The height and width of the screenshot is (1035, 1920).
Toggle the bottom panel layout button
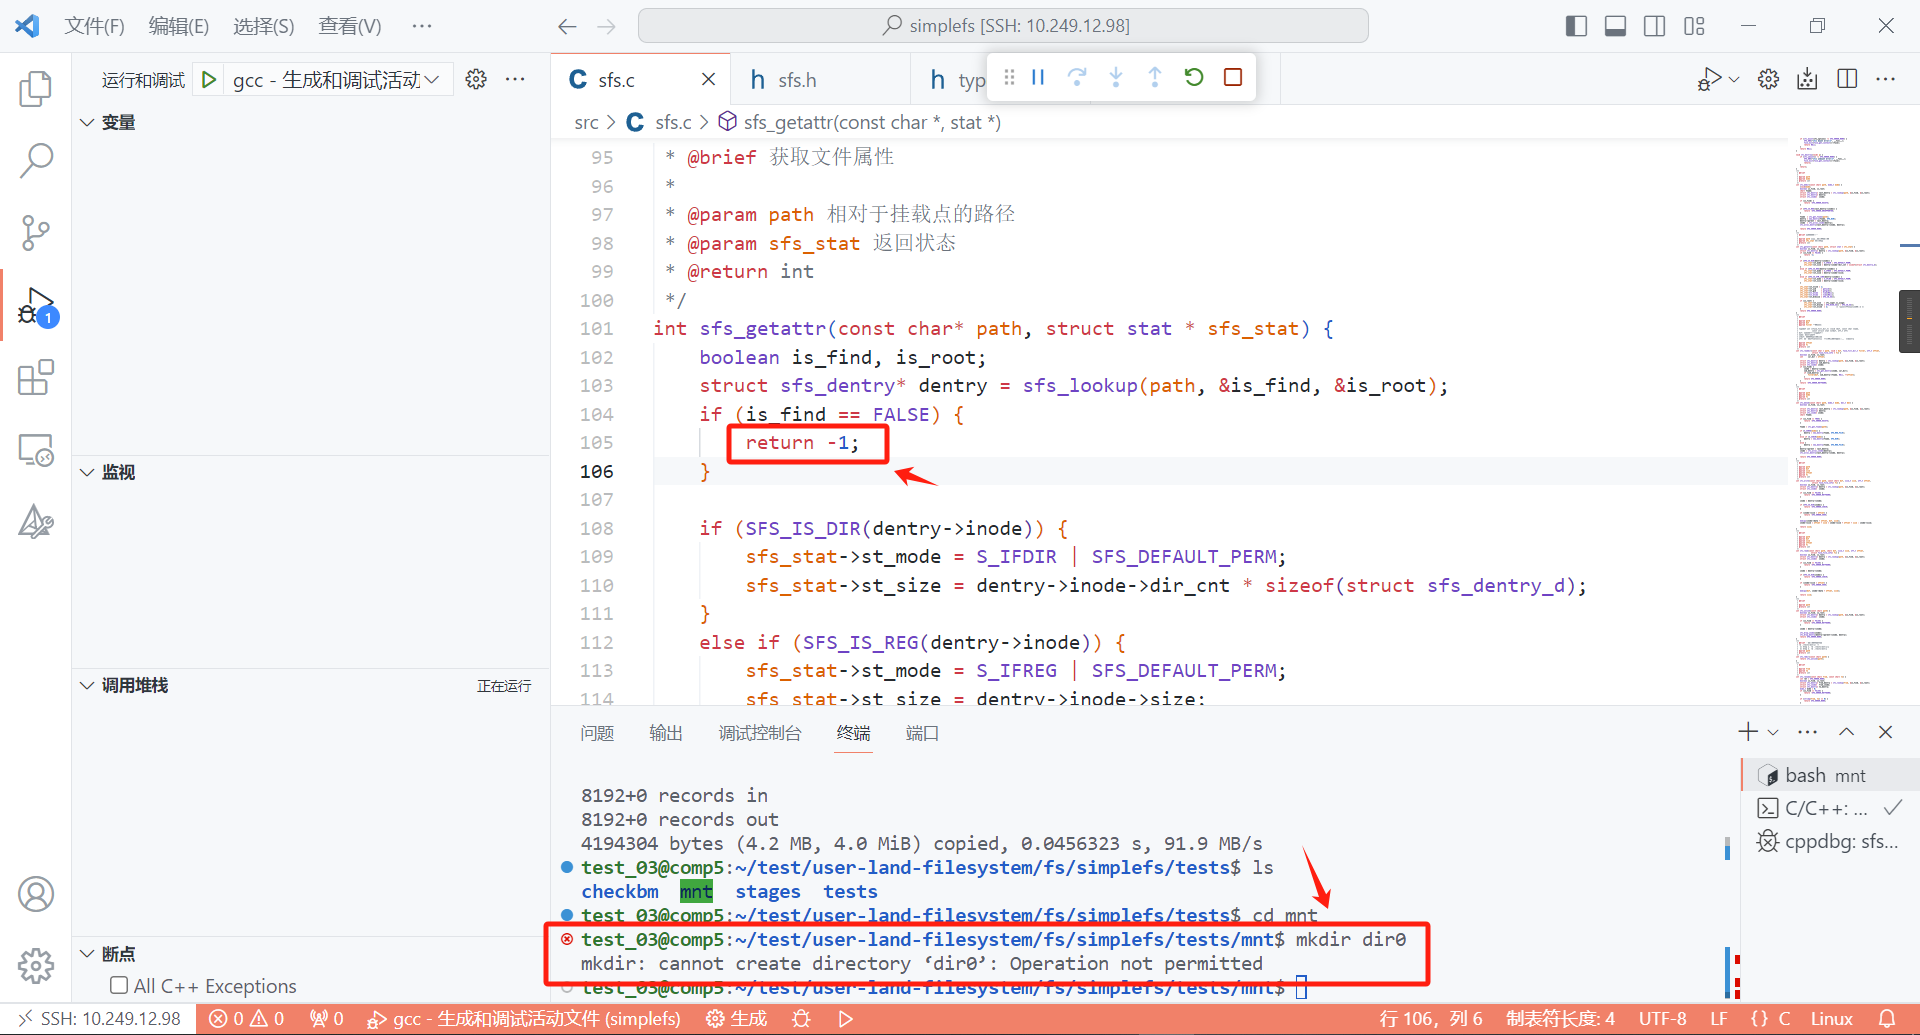click(1615, 26)
